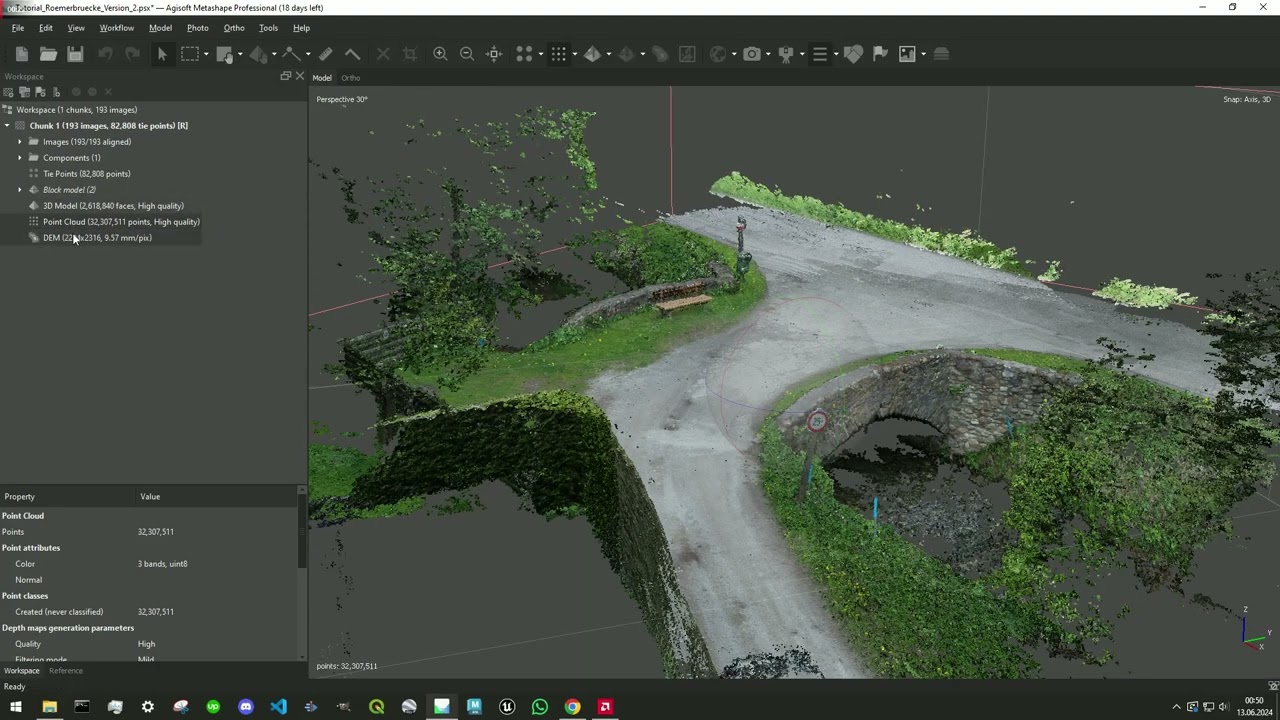
Task: Click the Show Images picture icon
Action: point(907,54)
